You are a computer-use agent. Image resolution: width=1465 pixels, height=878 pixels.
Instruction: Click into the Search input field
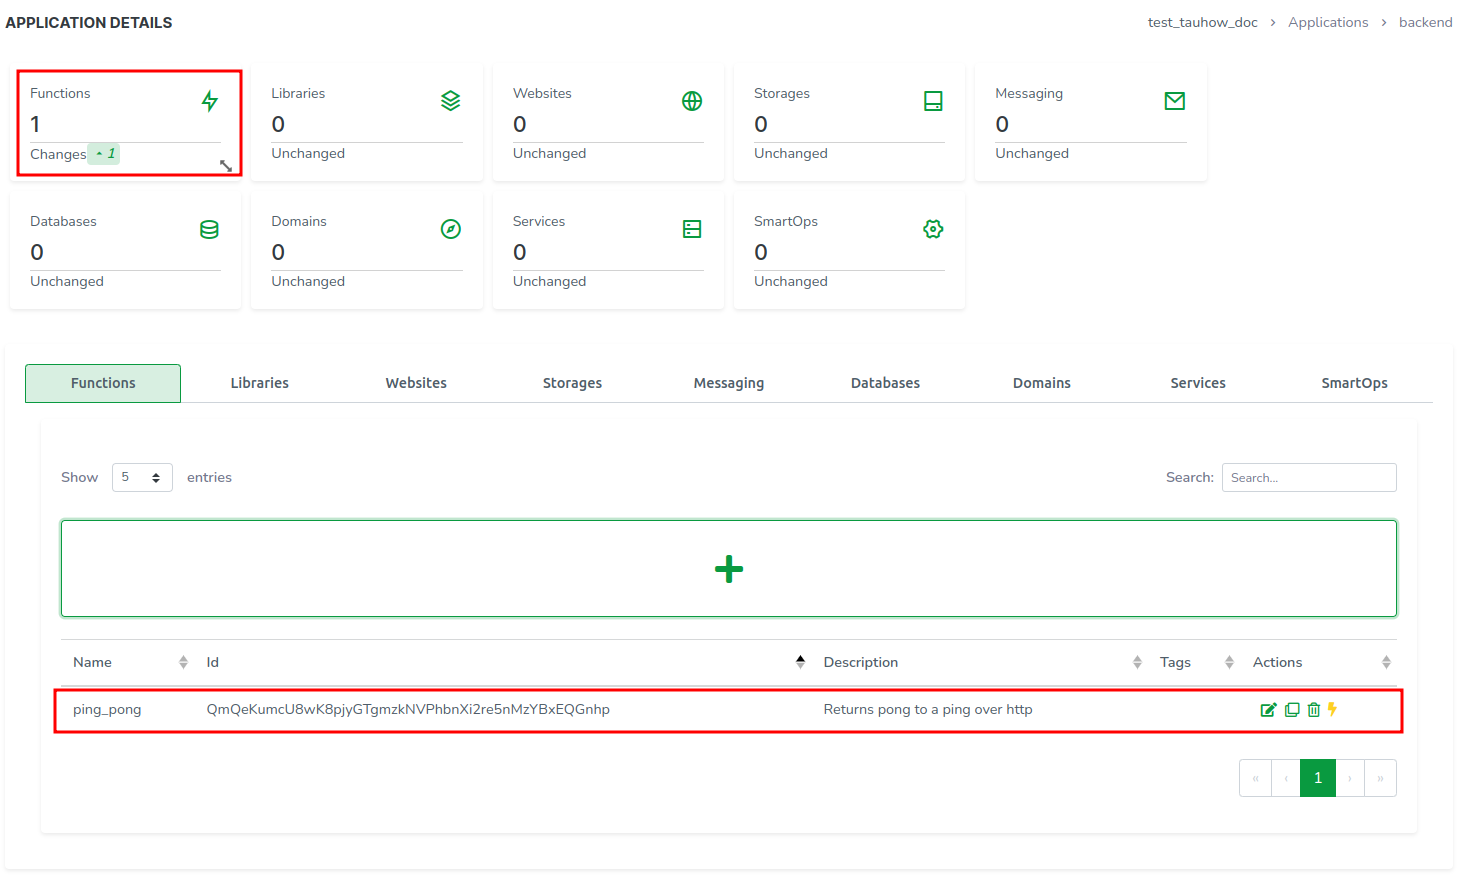coord(1308,478)
